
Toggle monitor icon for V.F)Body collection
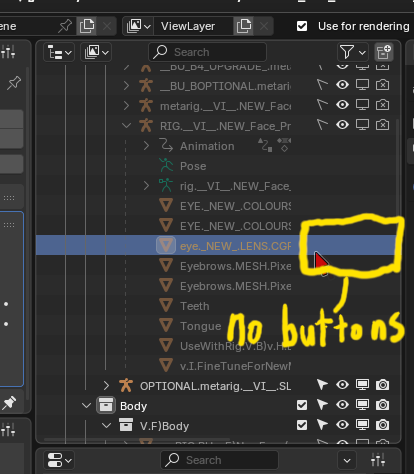click(362, 425)
